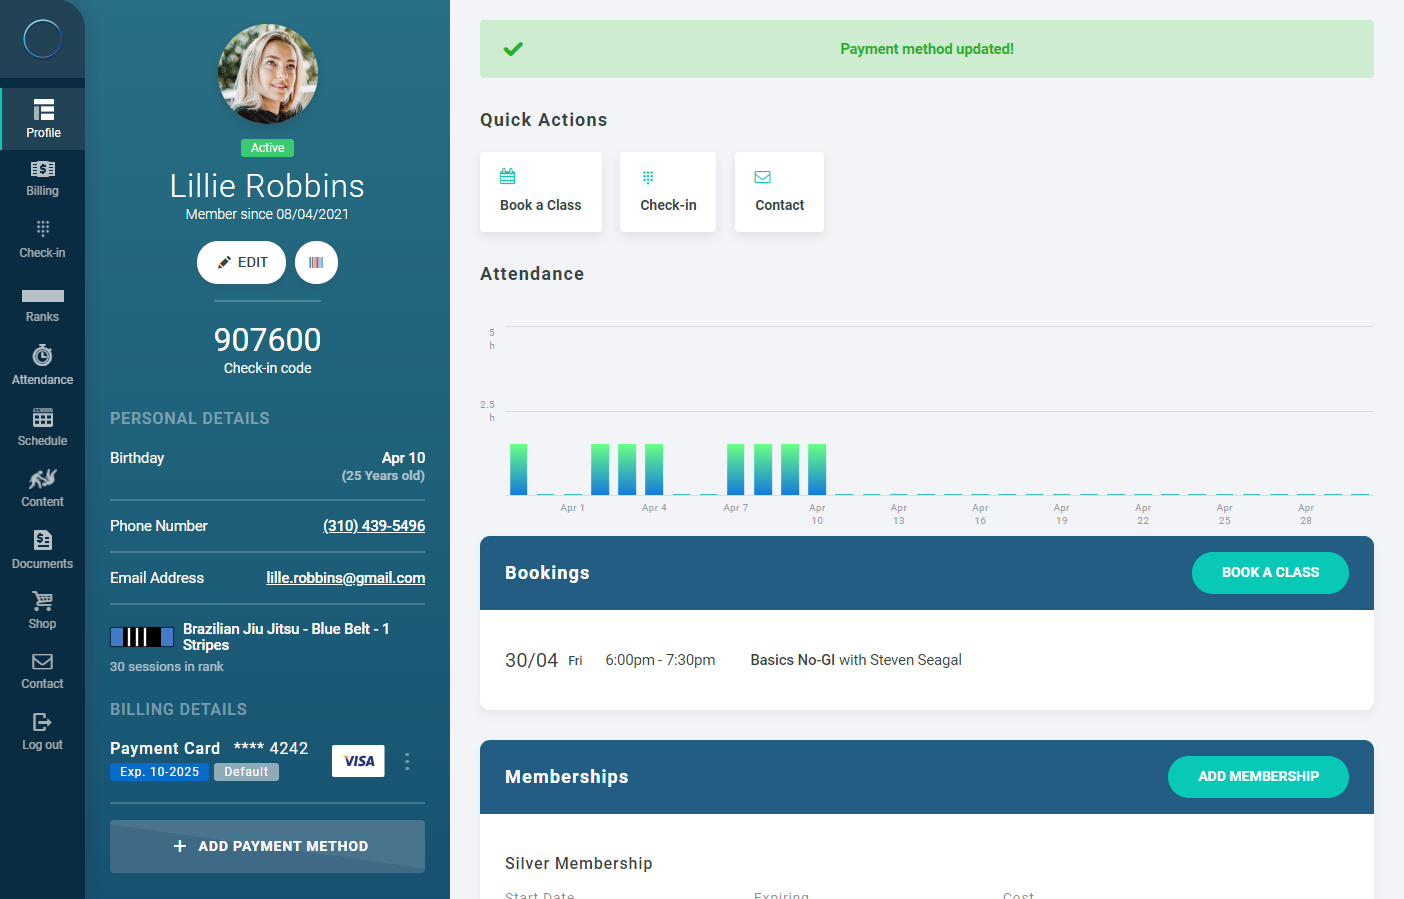Open Check-in from the sidebar
The width and height of the screenshot is (1404, 899).
tap(42, 240)
